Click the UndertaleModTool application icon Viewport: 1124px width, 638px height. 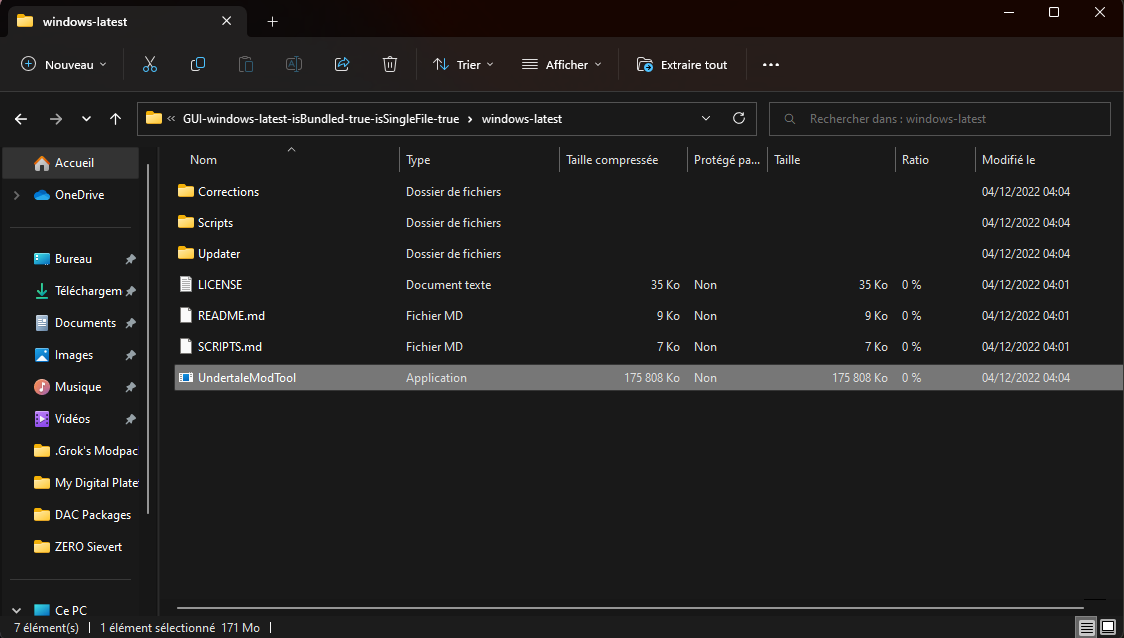(186, 378)
